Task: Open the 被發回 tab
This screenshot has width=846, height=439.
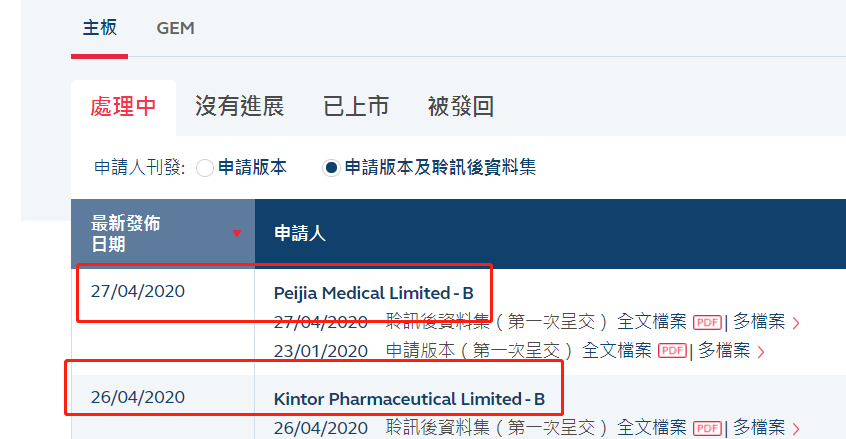Action: (460, 107)
